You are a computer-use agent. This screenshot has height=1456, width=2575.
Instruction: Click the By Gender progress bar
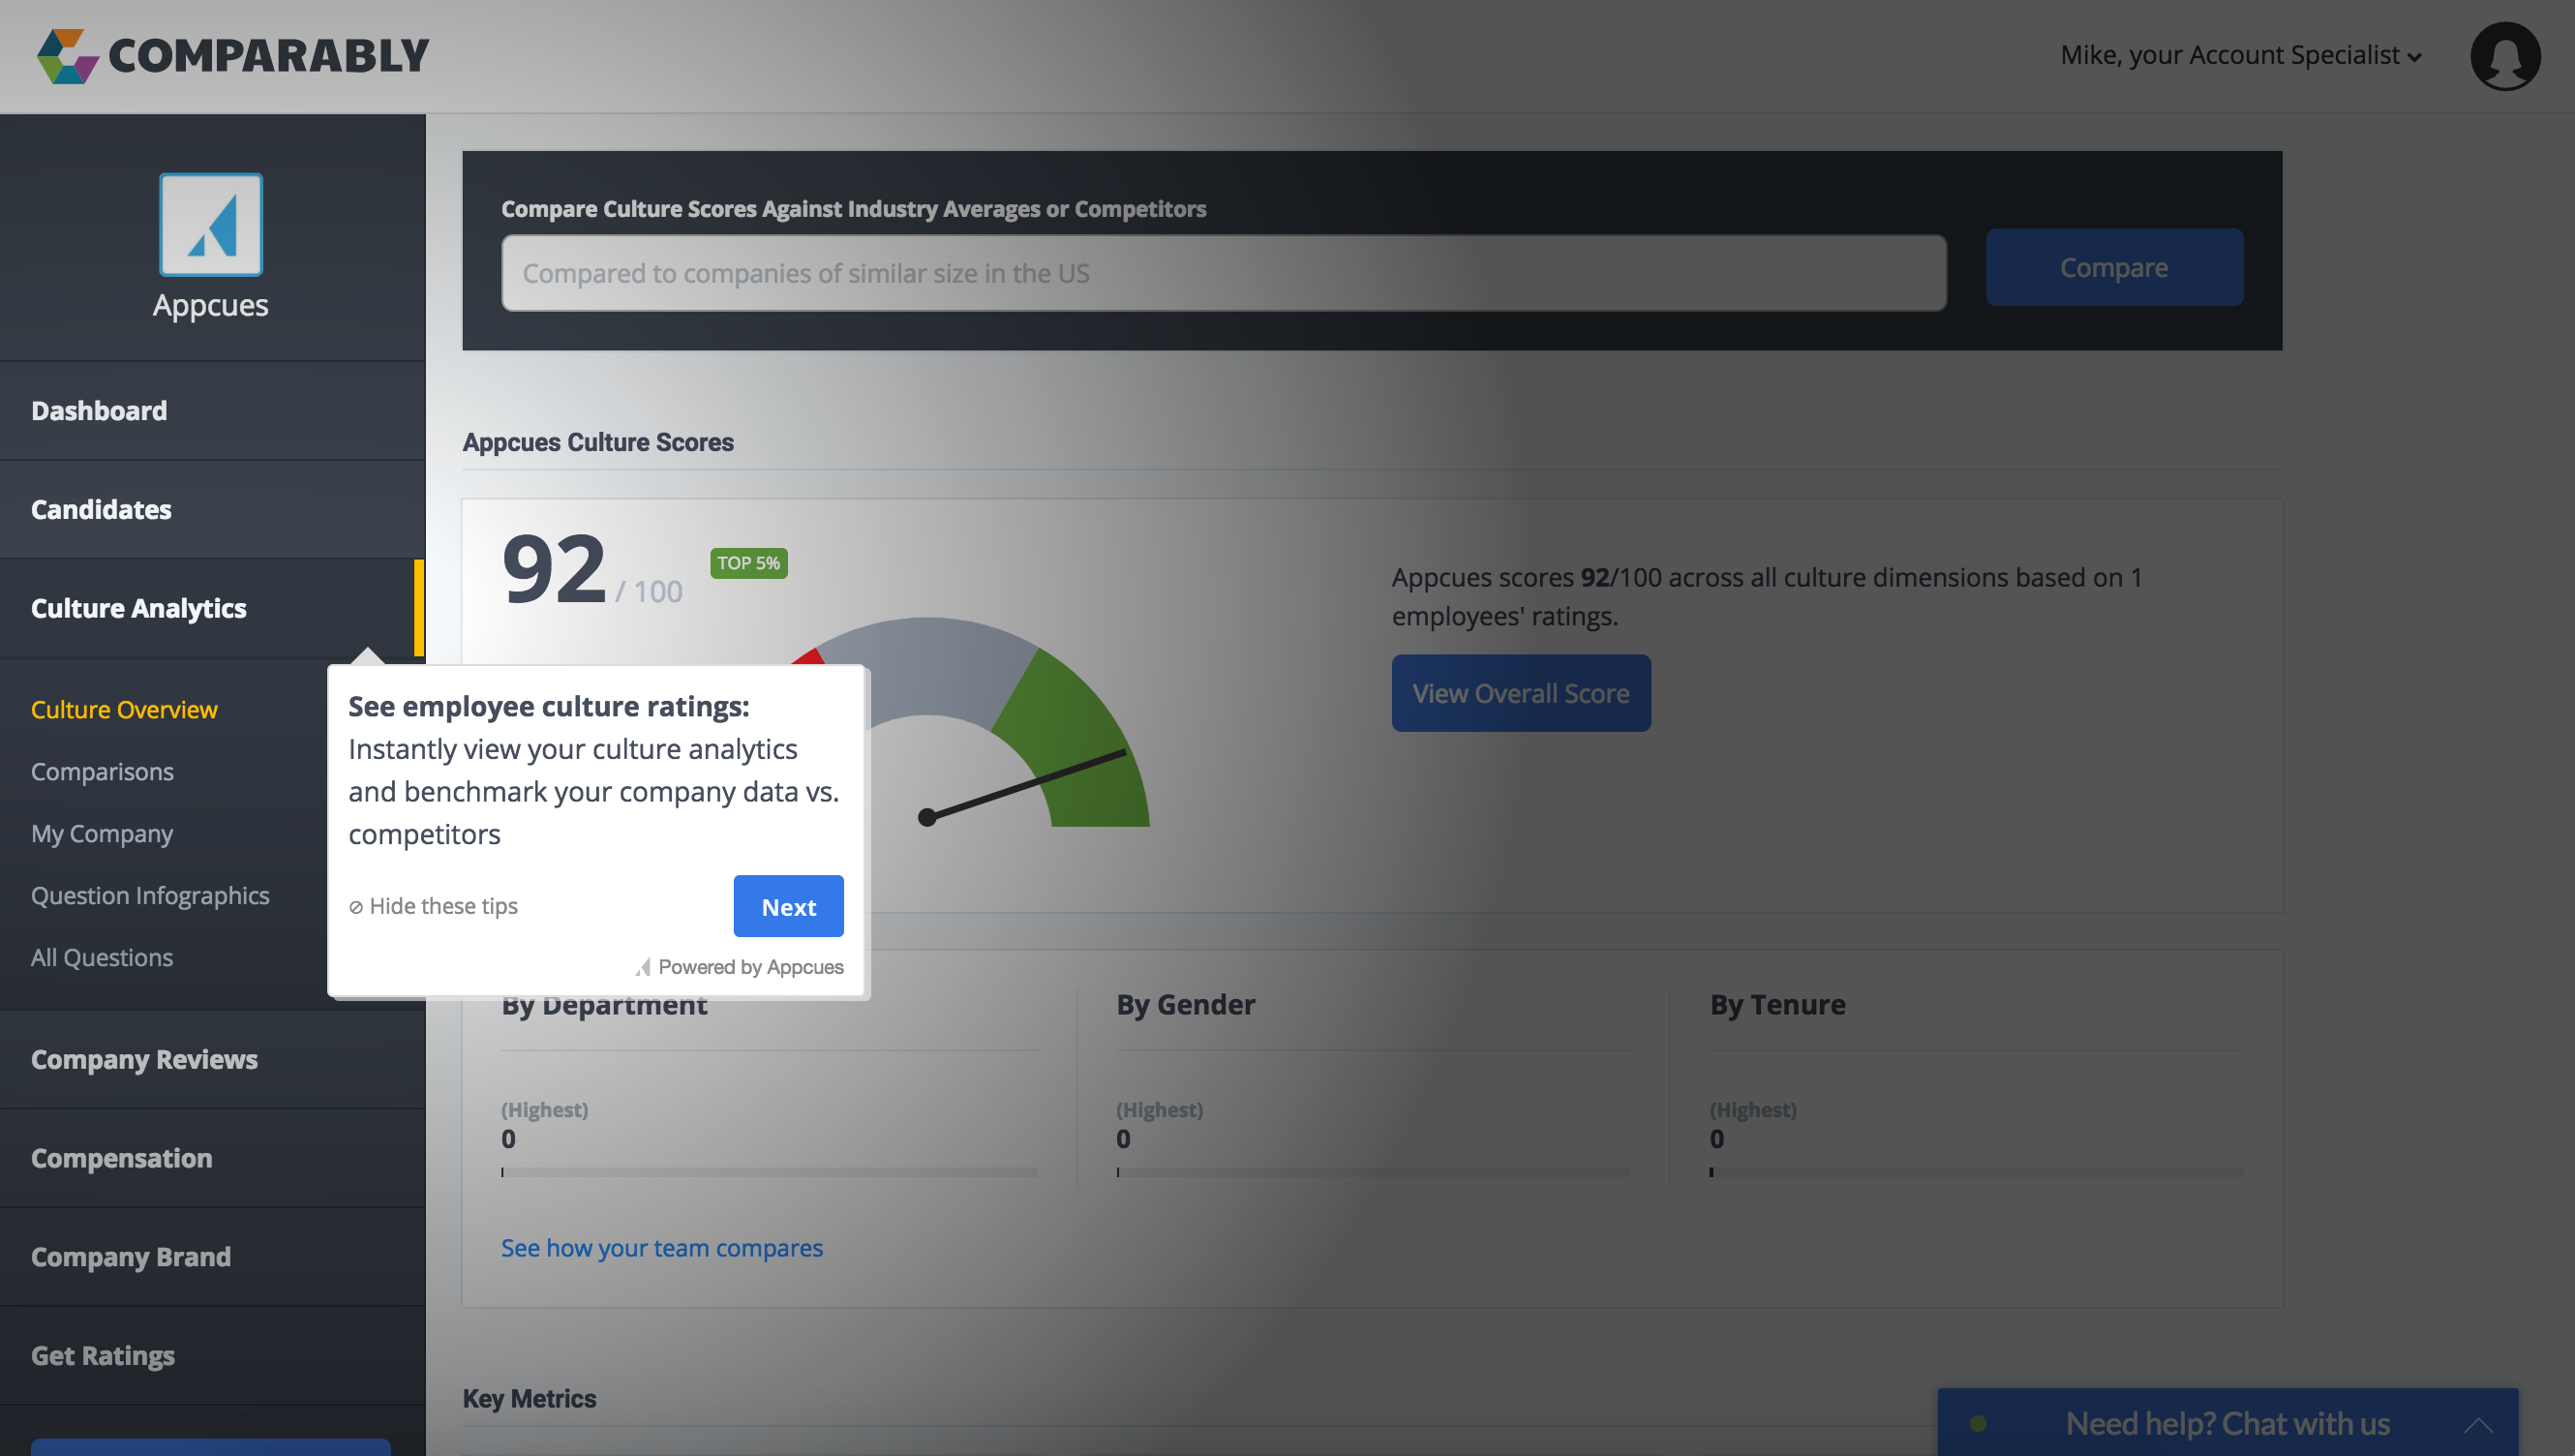tap(1373, 1172)
